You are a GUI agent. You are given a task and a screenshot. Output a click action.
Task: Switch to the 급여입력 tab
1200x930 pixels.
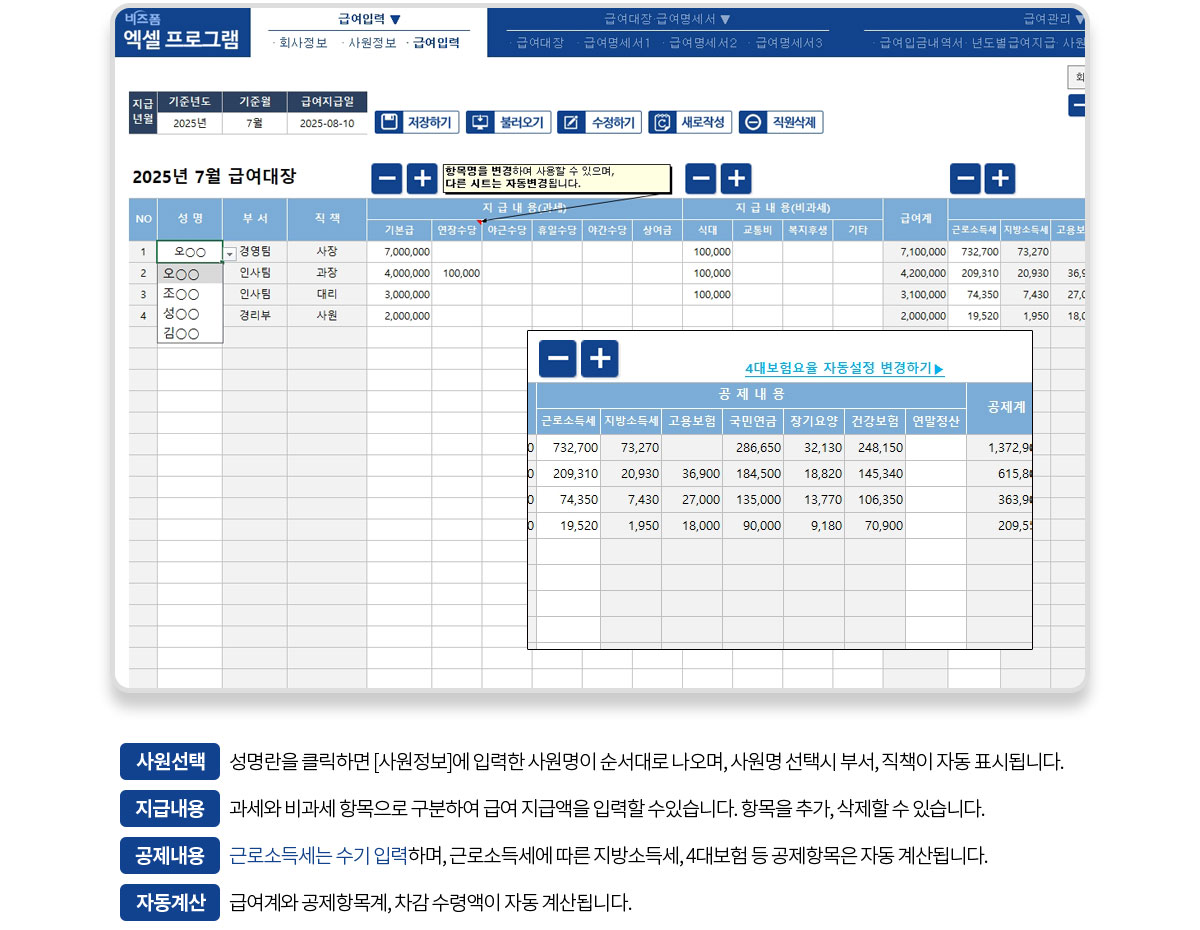(434, 43)
